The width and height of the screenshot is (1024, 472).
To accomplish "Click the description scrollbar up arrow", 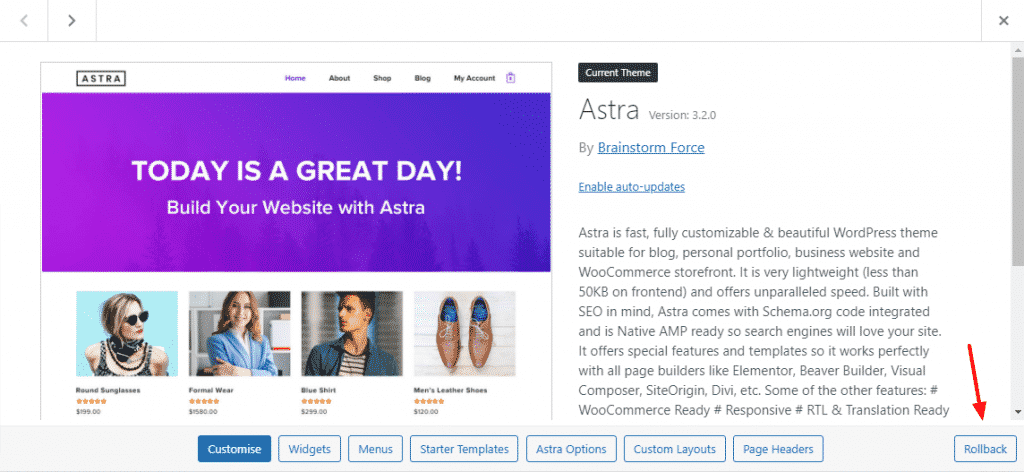I will 1017,48.
